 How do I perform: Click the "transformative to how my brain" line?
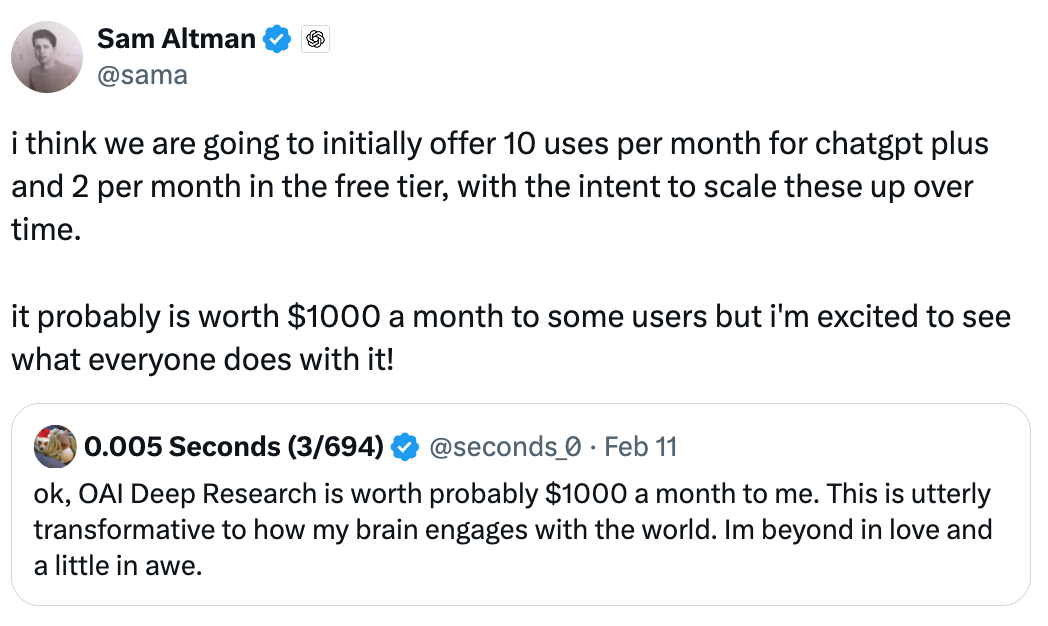[x=513, y=530]
